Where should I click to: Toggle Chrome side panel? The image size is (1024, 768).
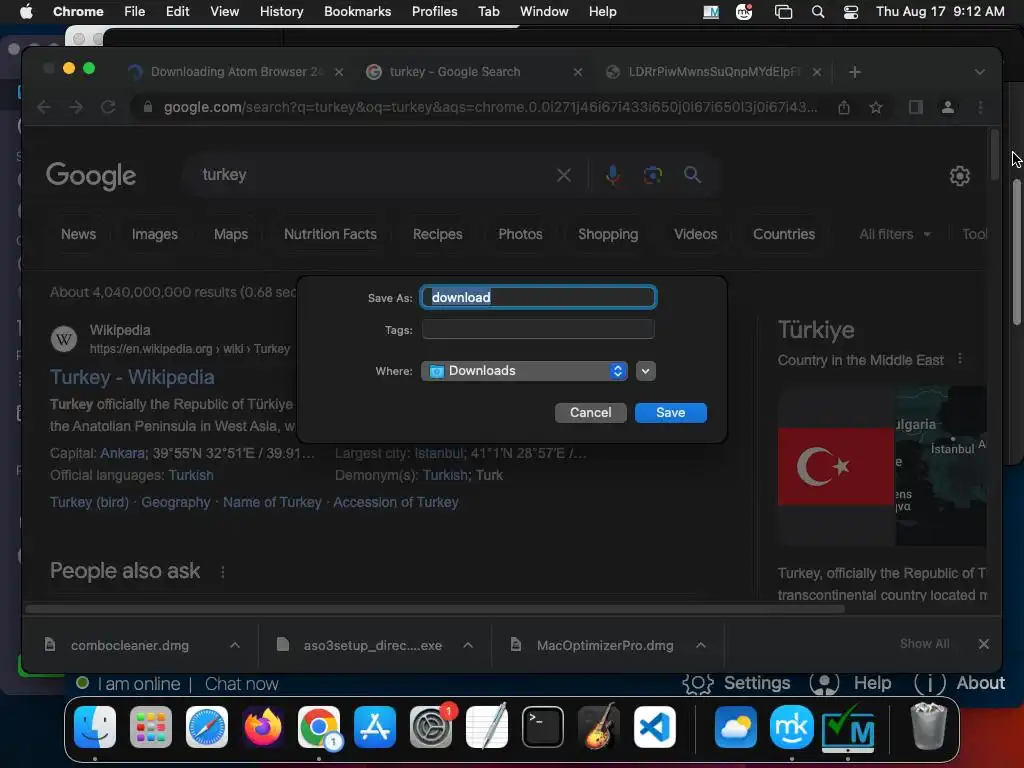[x=916, y=107]
